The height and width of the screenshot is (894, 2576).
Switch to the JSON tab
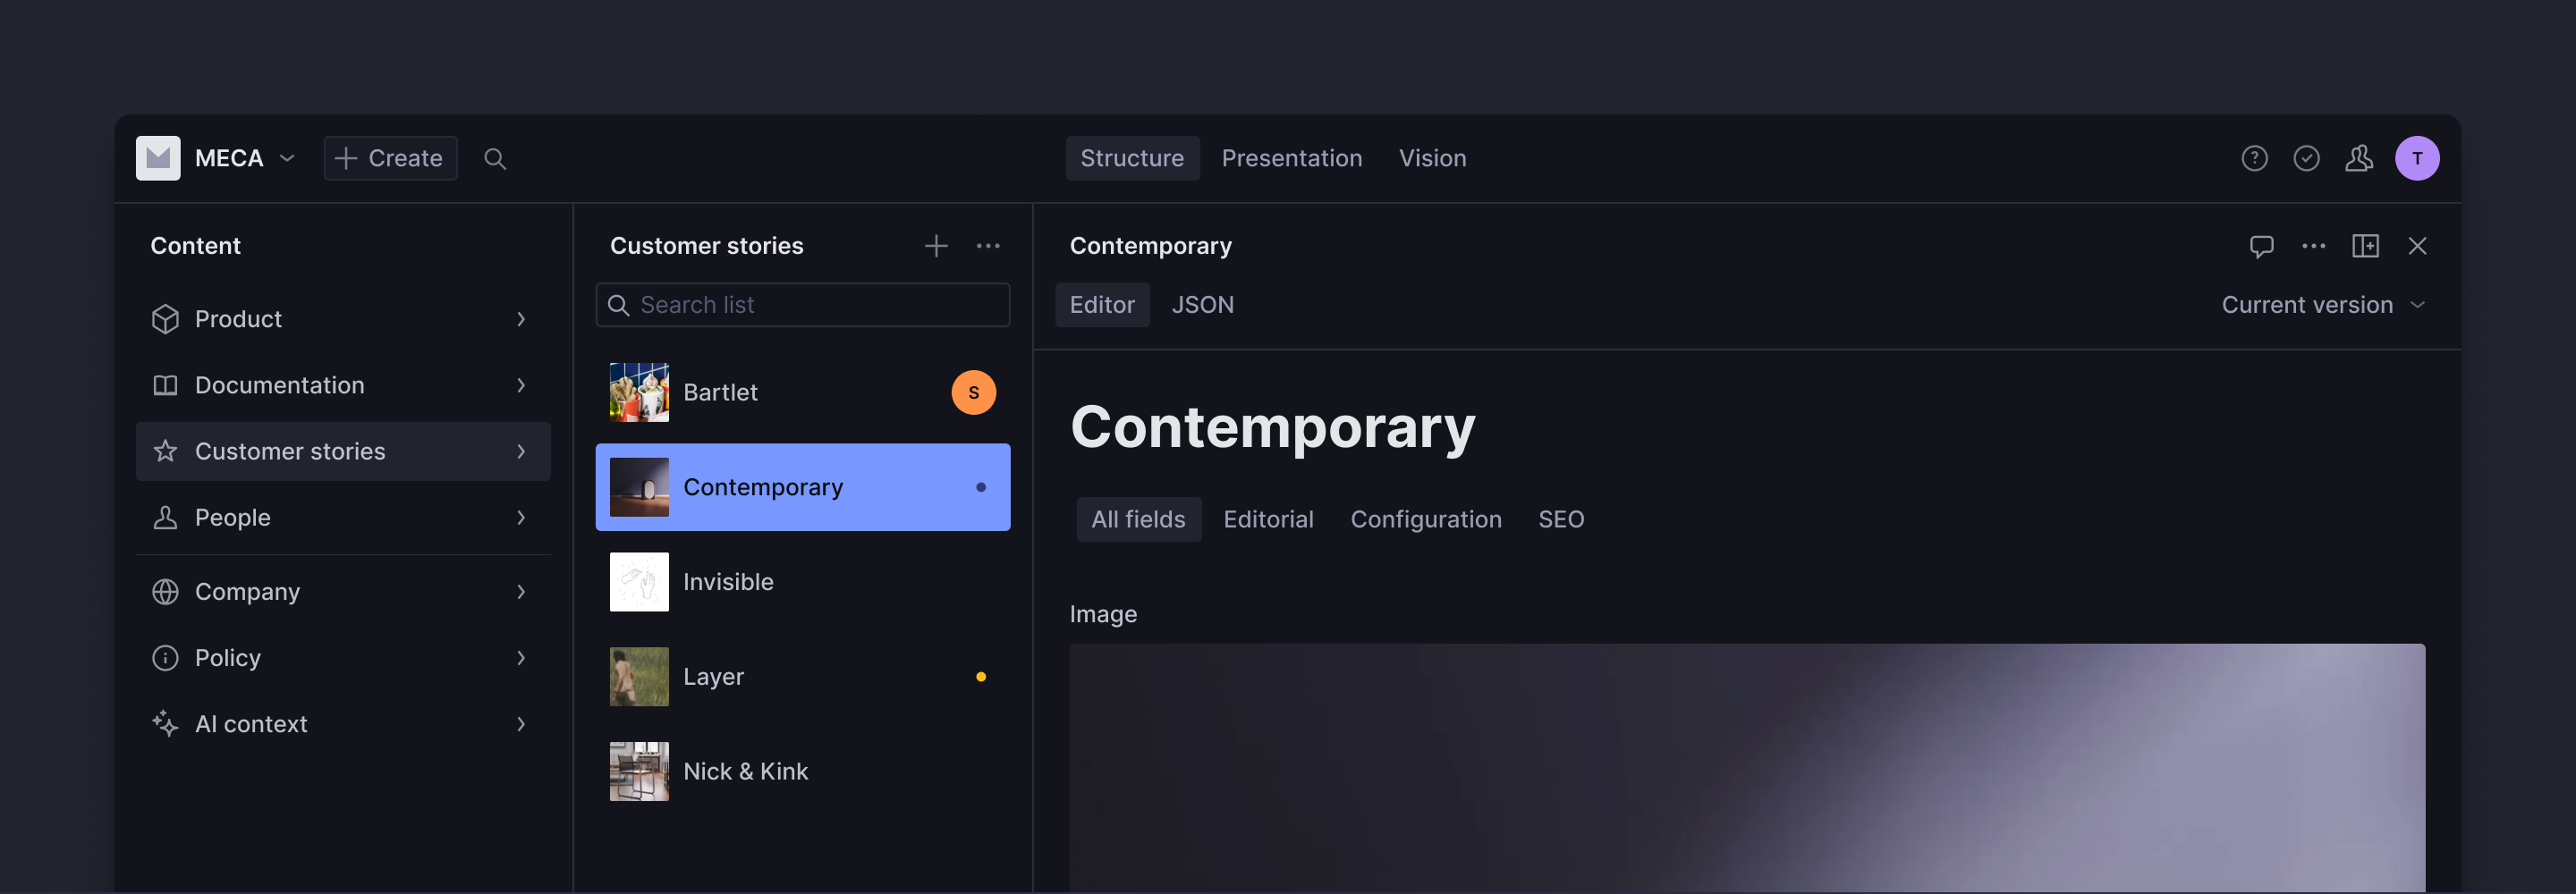[x=1202, y=305]
